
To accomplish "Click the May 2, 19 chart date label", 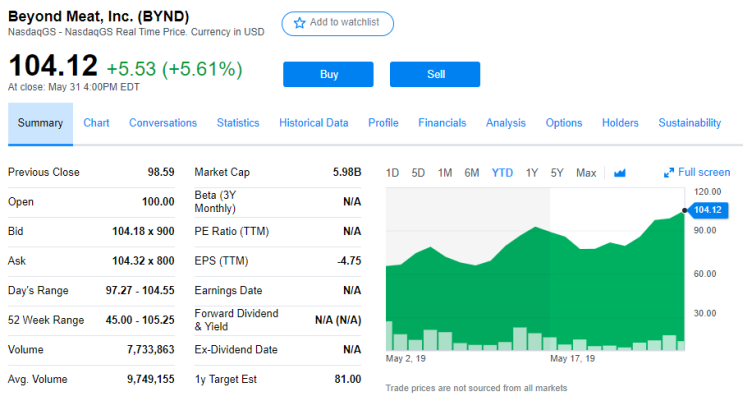I will [x=406, y=359].
